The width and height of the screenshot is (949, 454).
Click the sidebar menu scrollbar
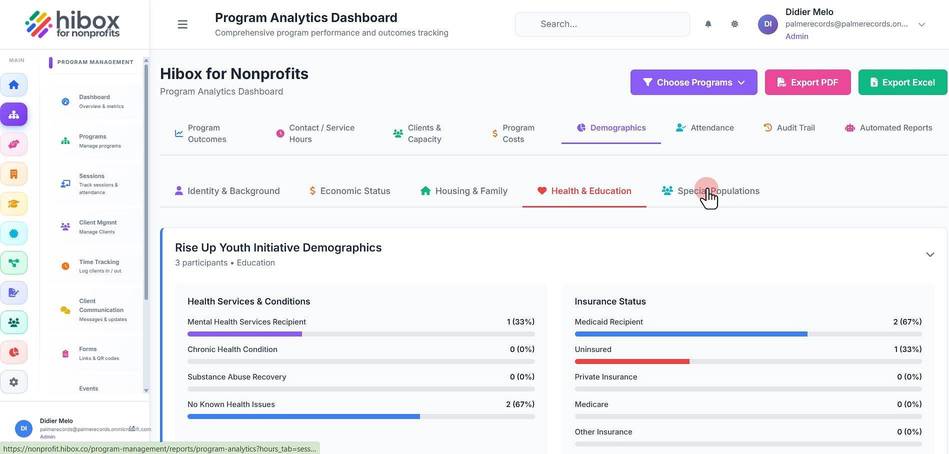146,182
